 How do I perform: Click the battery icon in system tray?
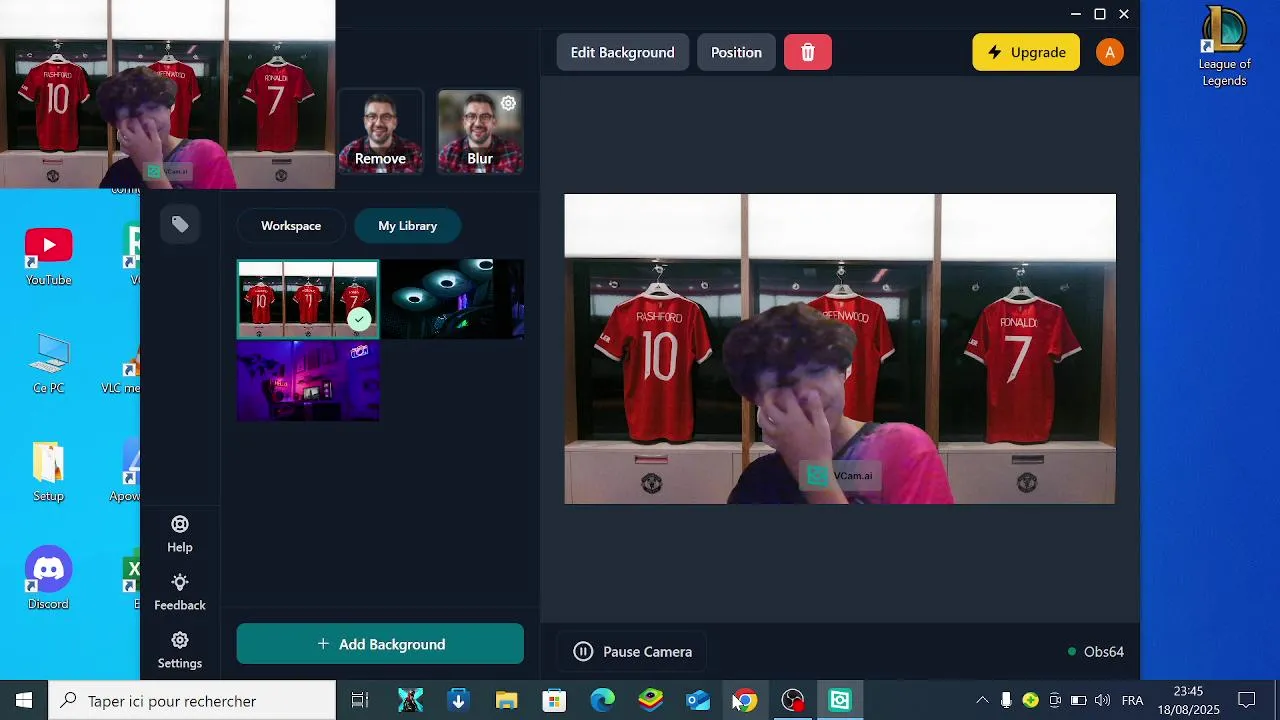point(1078,701)
